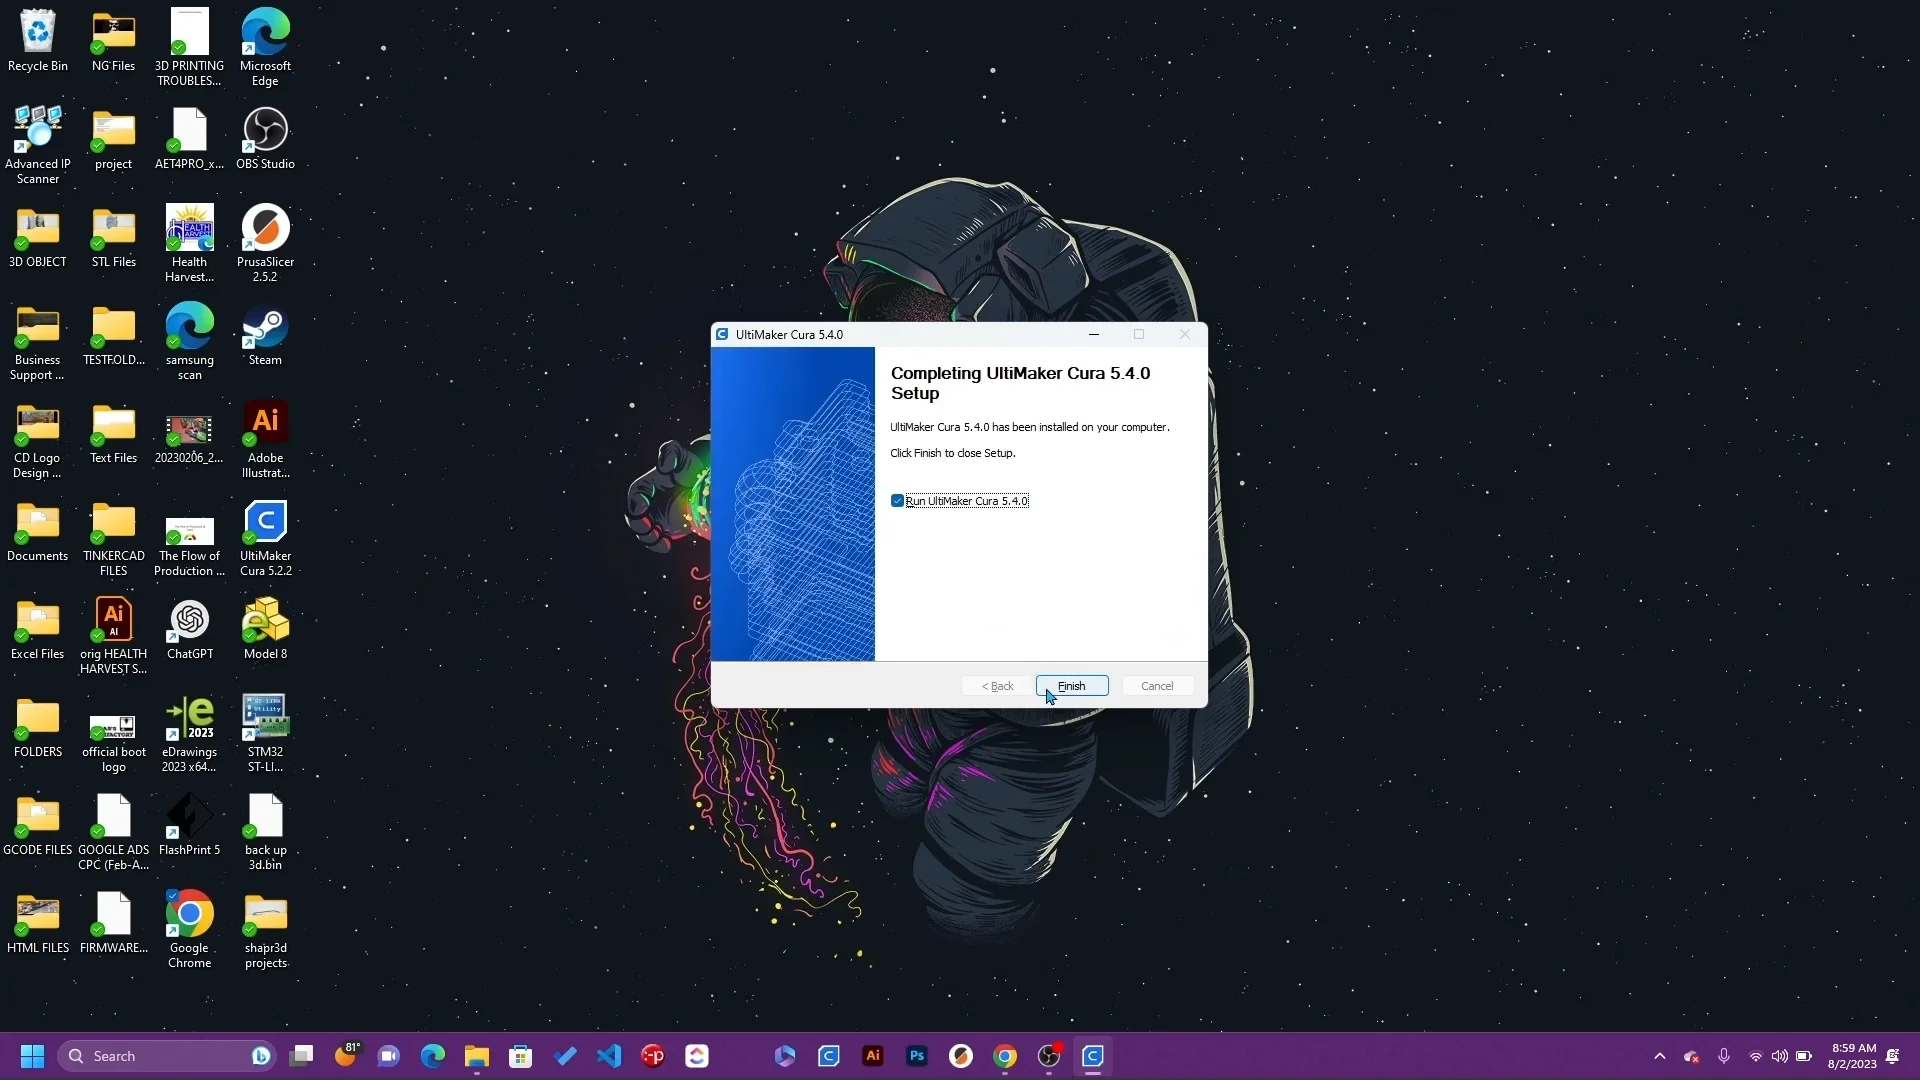This screenshot has height=1080, width=1920.
Task: Select the STM32 ST-LINK utility shortcut
Action: click(x=265, y=733)
